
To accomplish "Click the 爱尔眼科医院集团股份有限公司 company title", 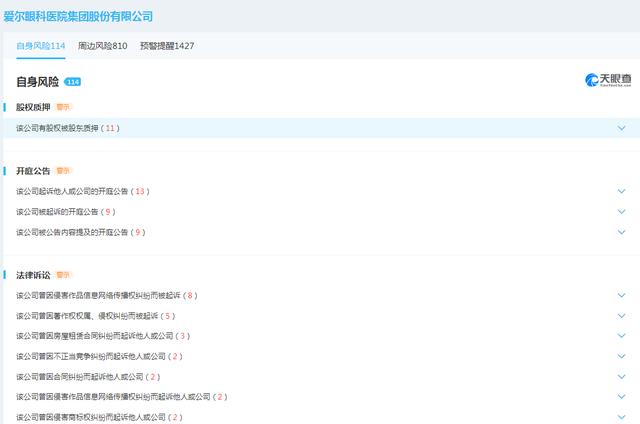I will pos(78,16).
